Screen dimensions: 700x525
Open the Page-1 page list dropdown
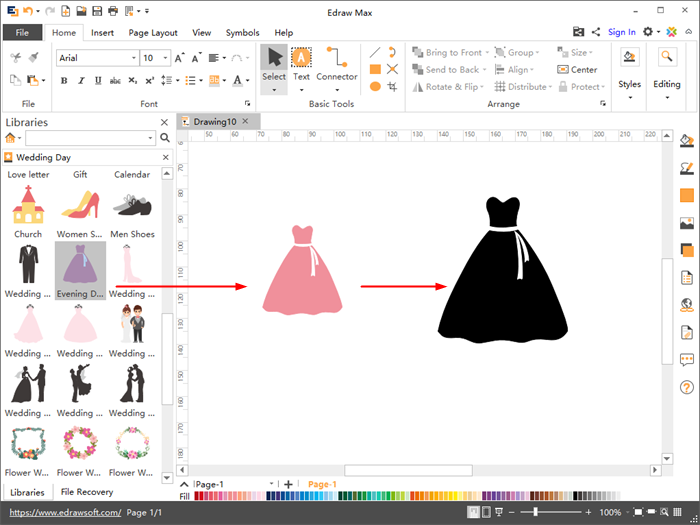click(272, 484)
